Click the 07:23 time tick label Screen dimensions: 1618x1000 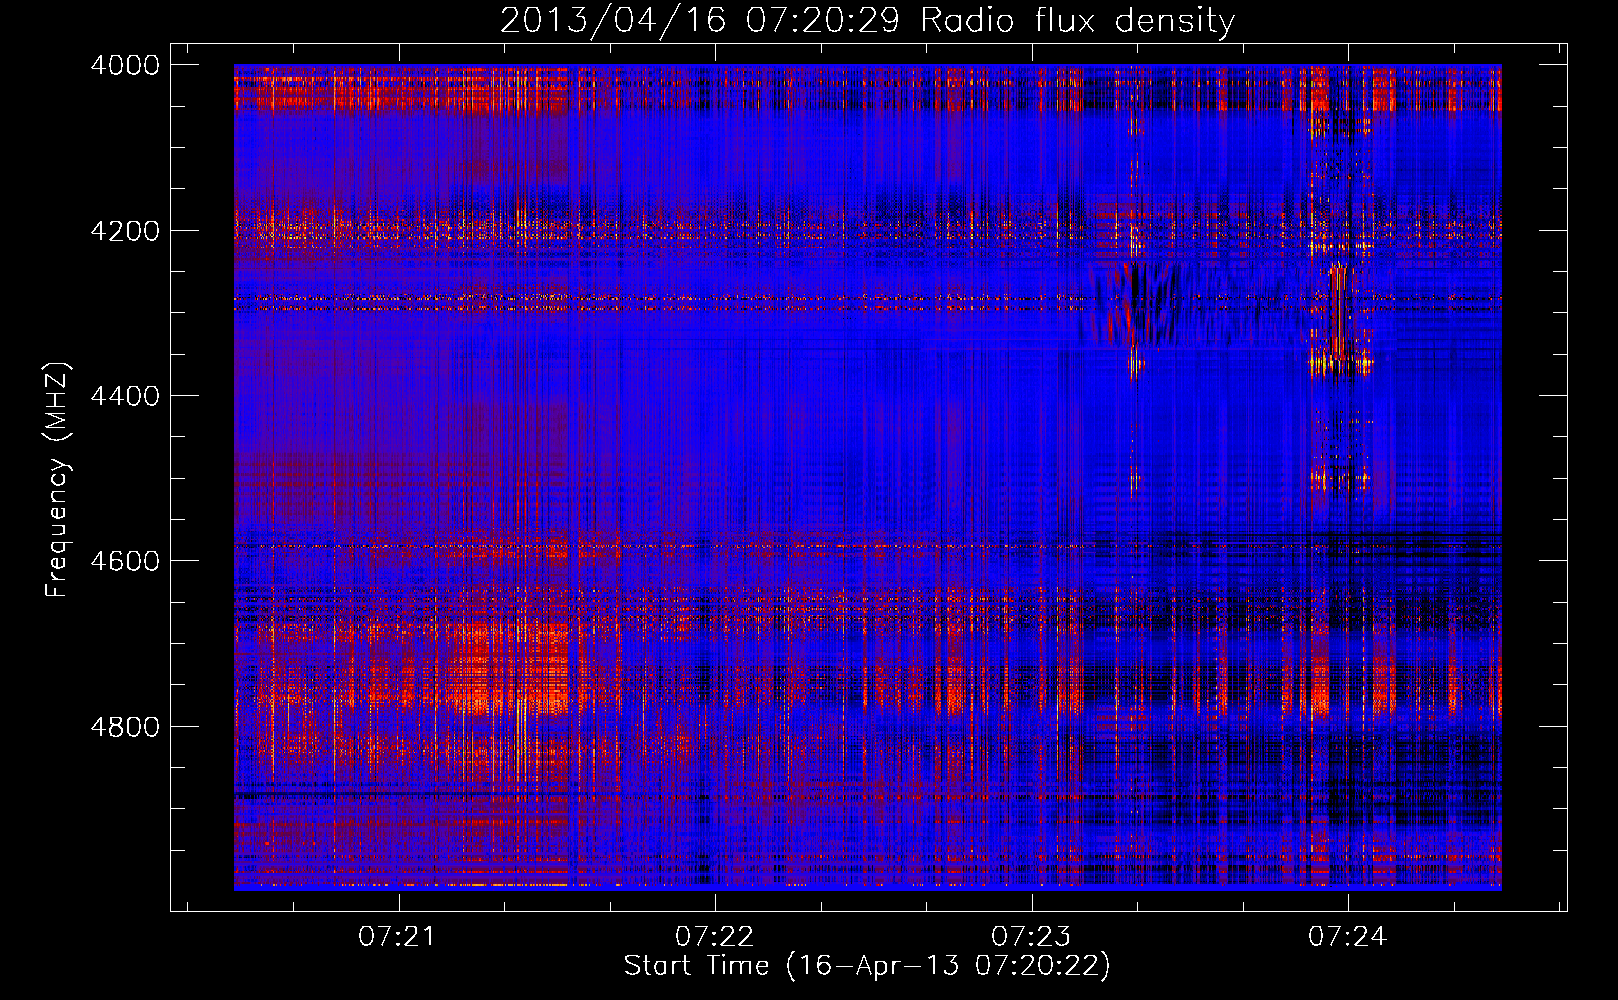coord(1031,937)
